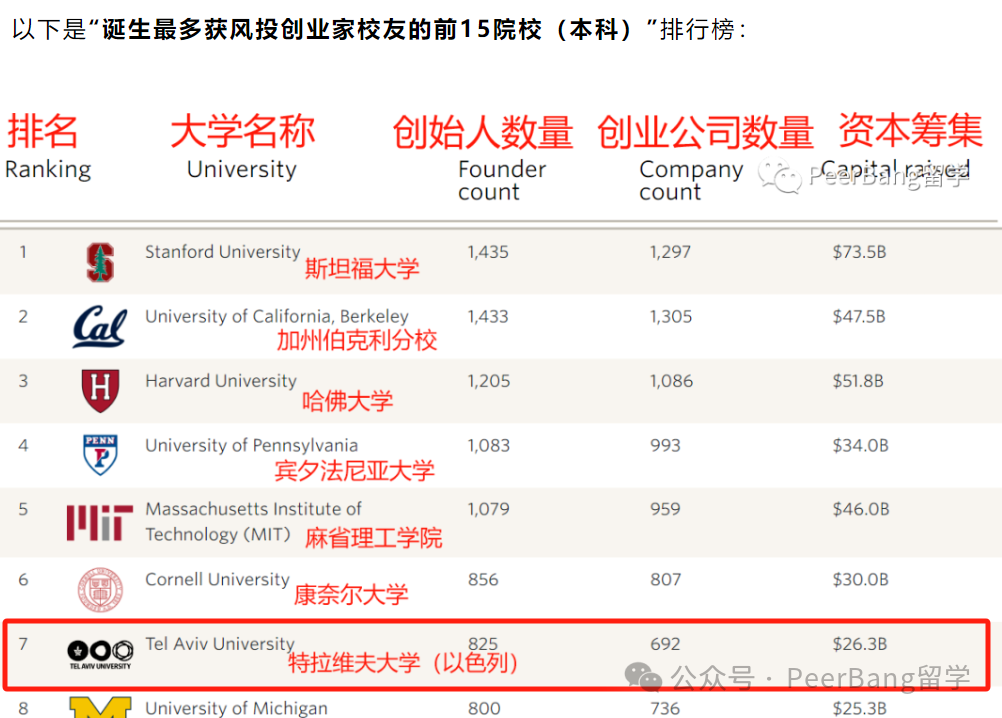Click the Penn shield logo
This screenshot has height=718, width=1002.
(x=100, y=455)
